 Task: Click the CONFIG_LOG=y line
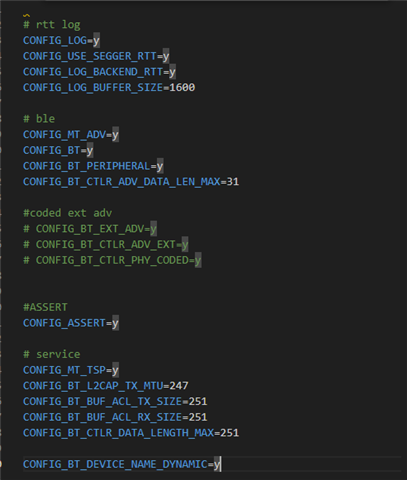coord(61,41)
